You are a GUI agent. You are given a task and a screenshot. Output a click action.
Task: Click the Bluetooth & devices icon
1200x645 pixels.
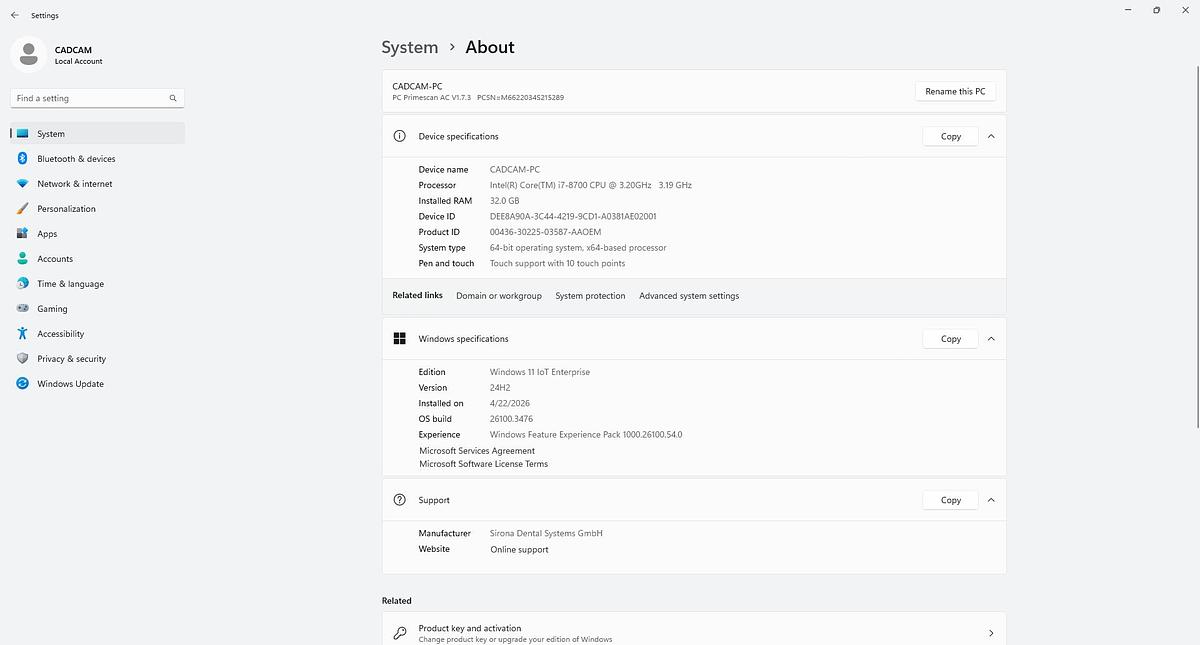click(22, 159)
